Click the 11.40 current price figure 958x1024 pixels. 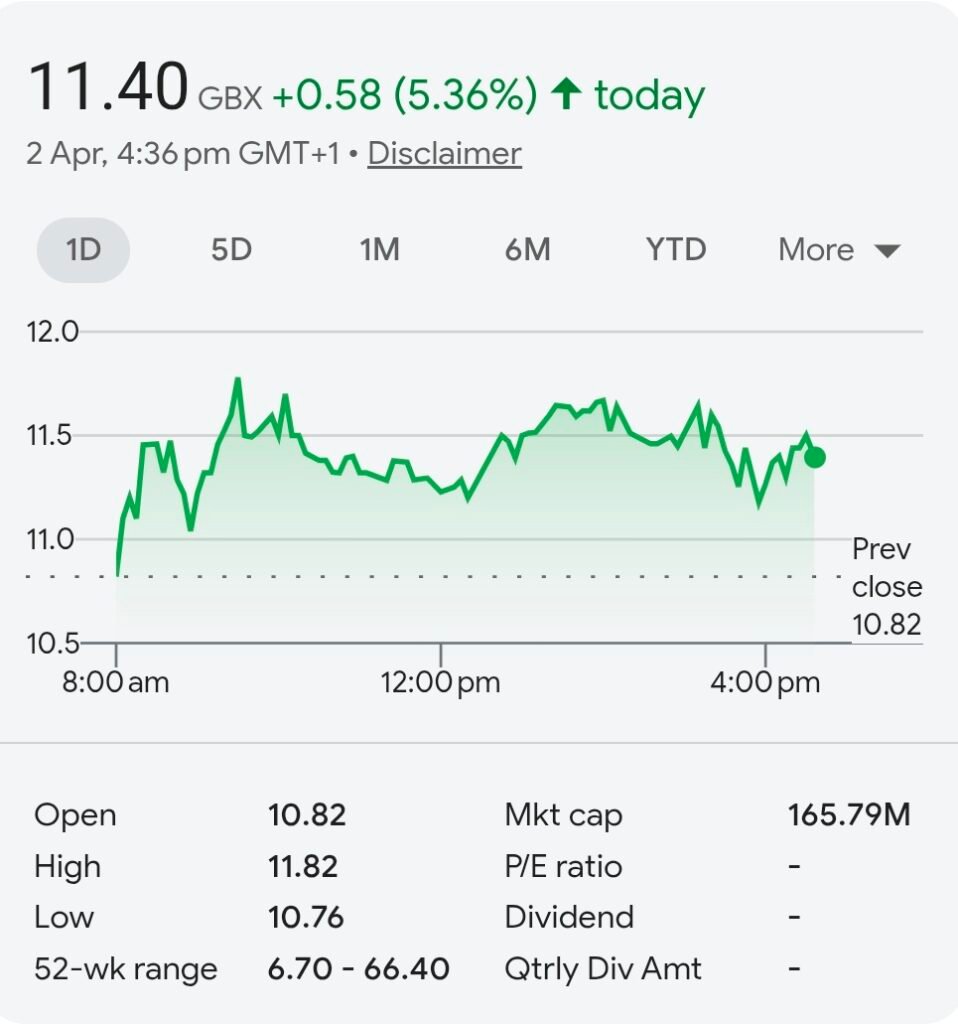tap(109, 88)
